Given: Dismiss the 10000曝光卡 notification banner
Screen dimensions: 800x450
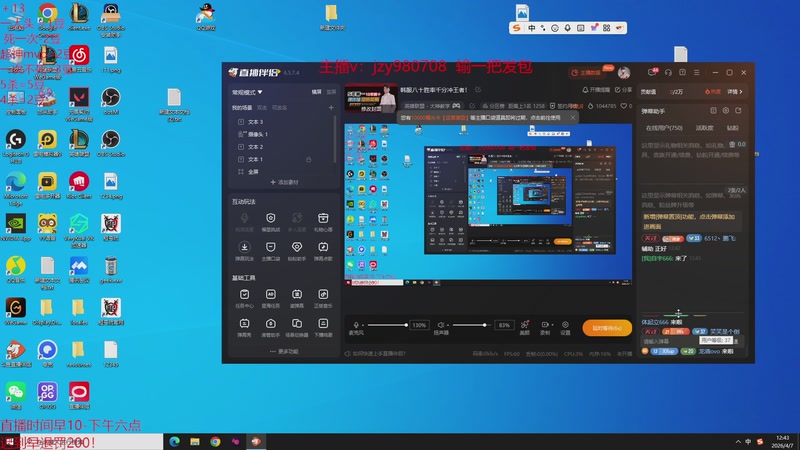Looking at the screenshot, I should (572, 118).
